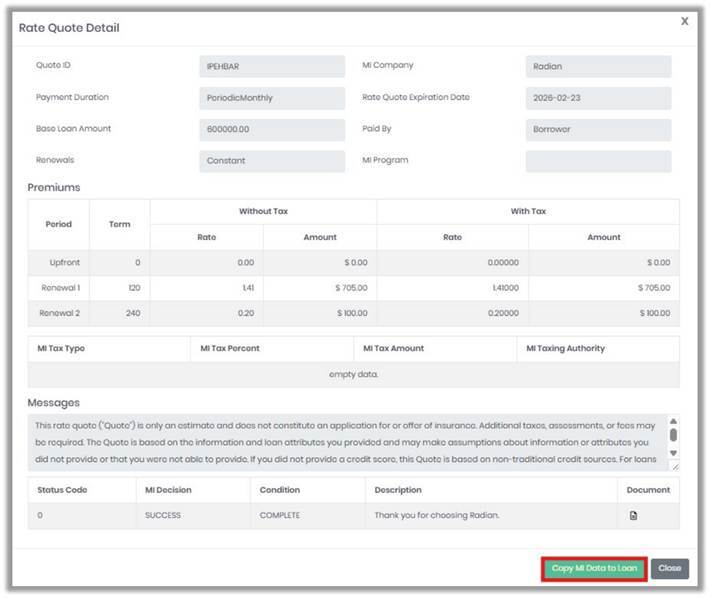Click the without-tax rate 1.41
The width and height of the screenshot is (710, 598).
[248, 288]
